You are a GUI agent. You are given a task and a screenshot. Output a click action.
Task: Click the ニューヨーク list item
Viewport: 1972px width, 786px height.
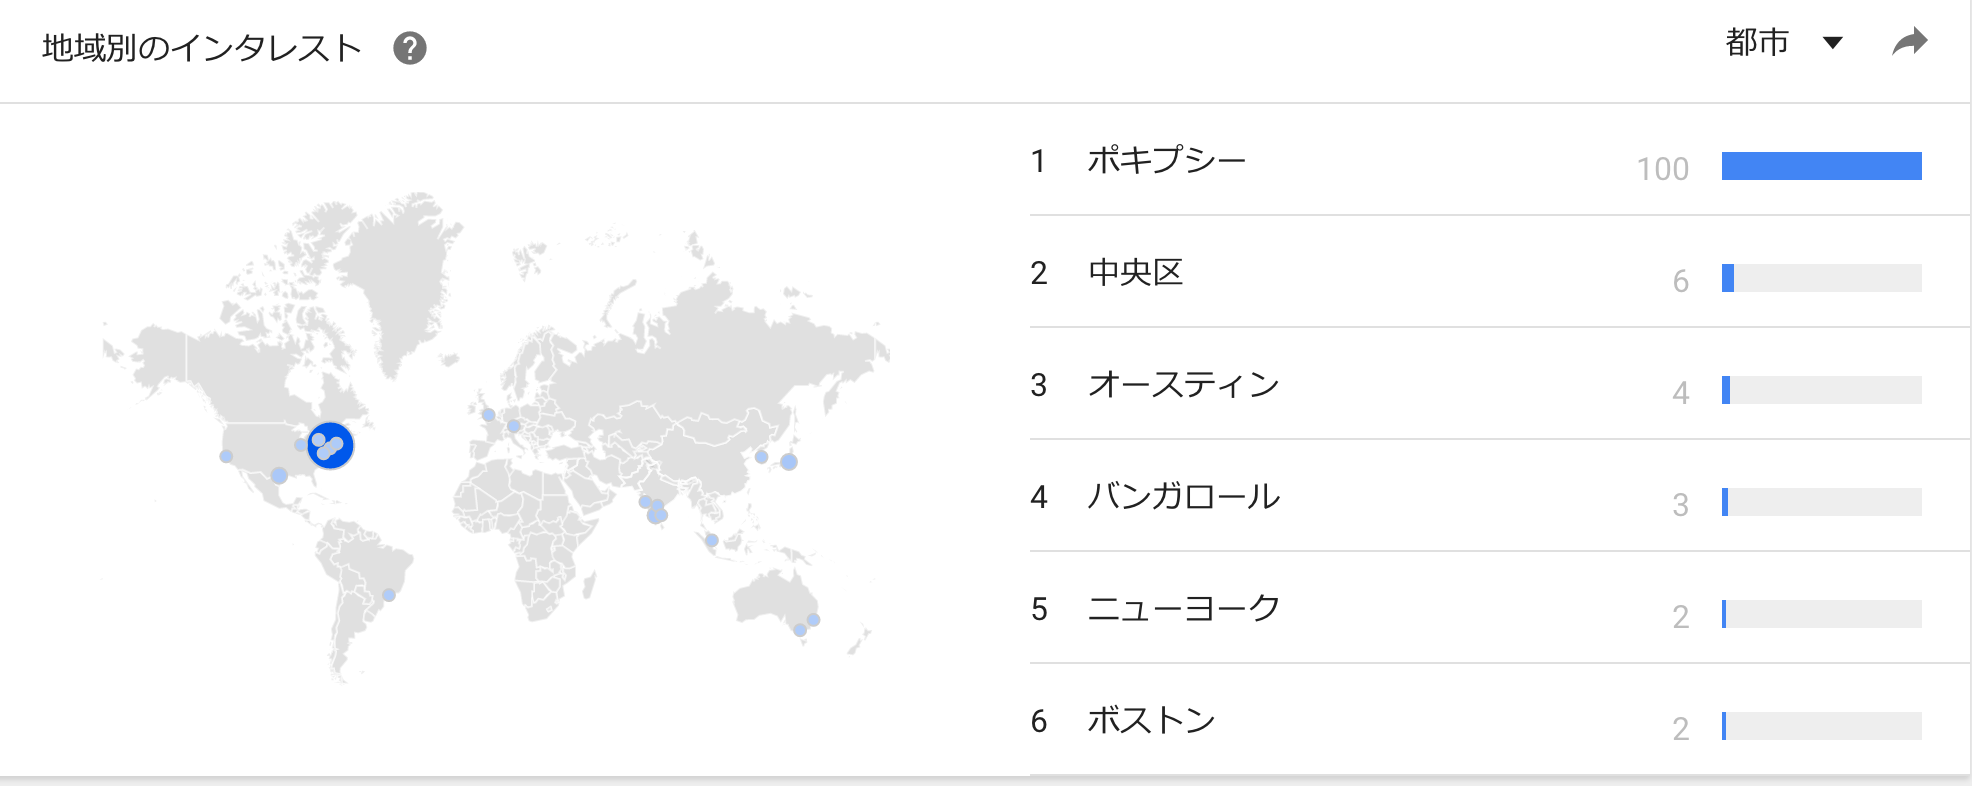[x=1186, y=607]
